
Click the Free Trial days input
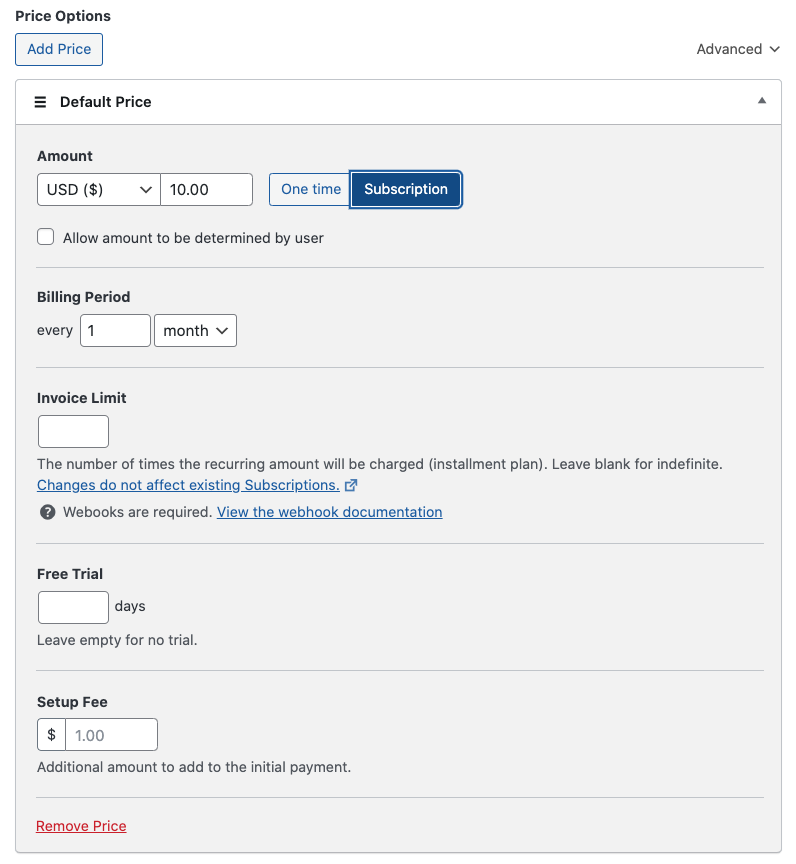pyautogui.click(x=73, y=607)
